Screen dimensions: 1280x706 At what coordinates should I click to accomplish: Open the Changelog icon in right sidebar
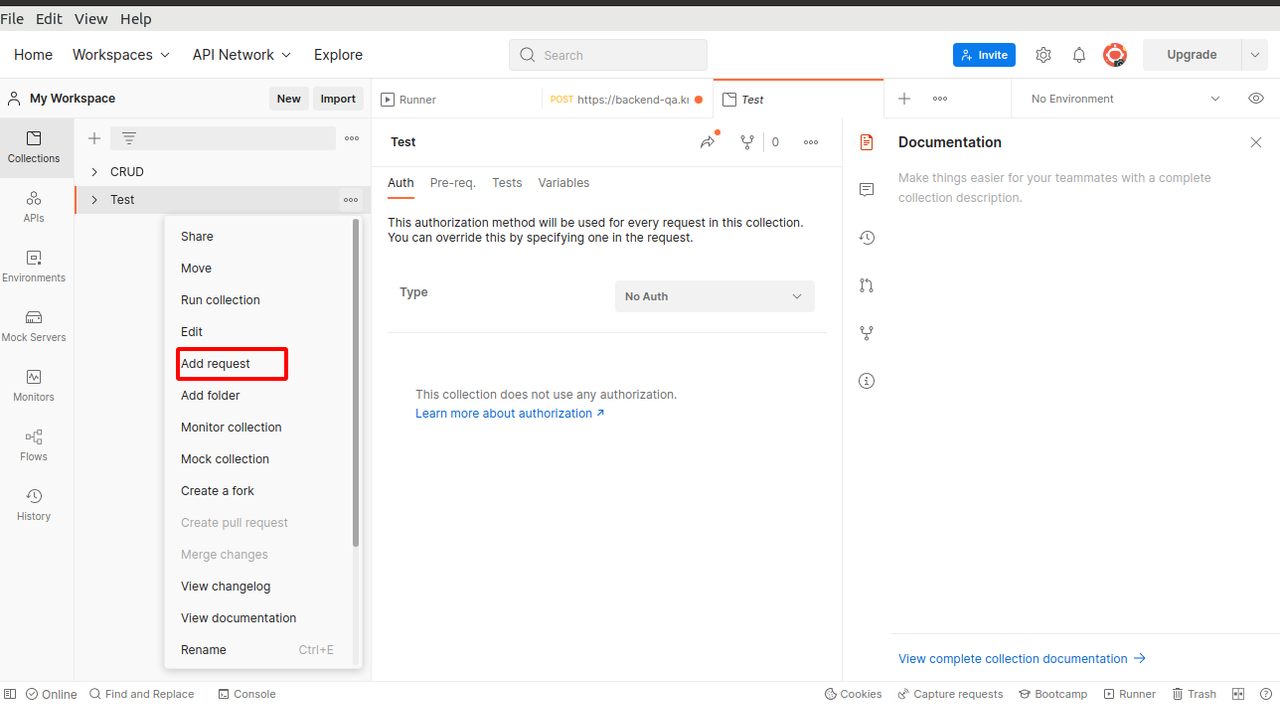point(867,237)
